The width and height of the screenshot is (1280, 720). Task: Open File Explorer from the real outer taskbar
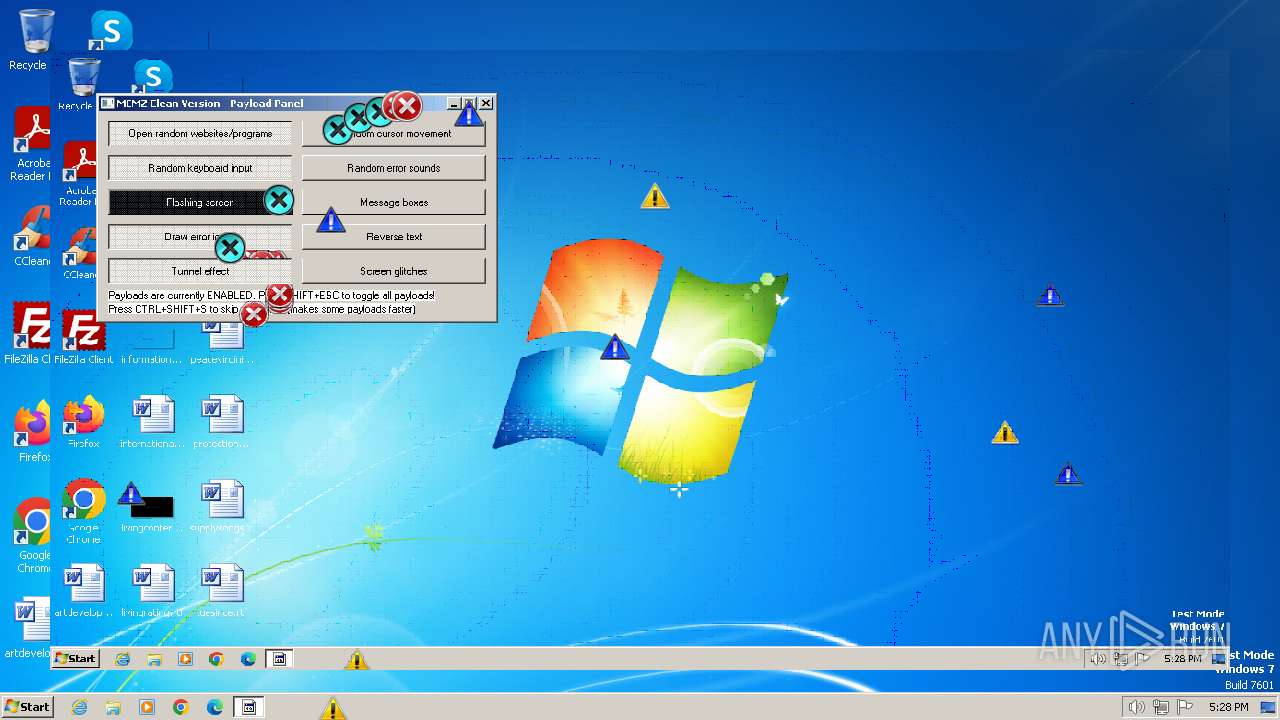tap(113, 707)
